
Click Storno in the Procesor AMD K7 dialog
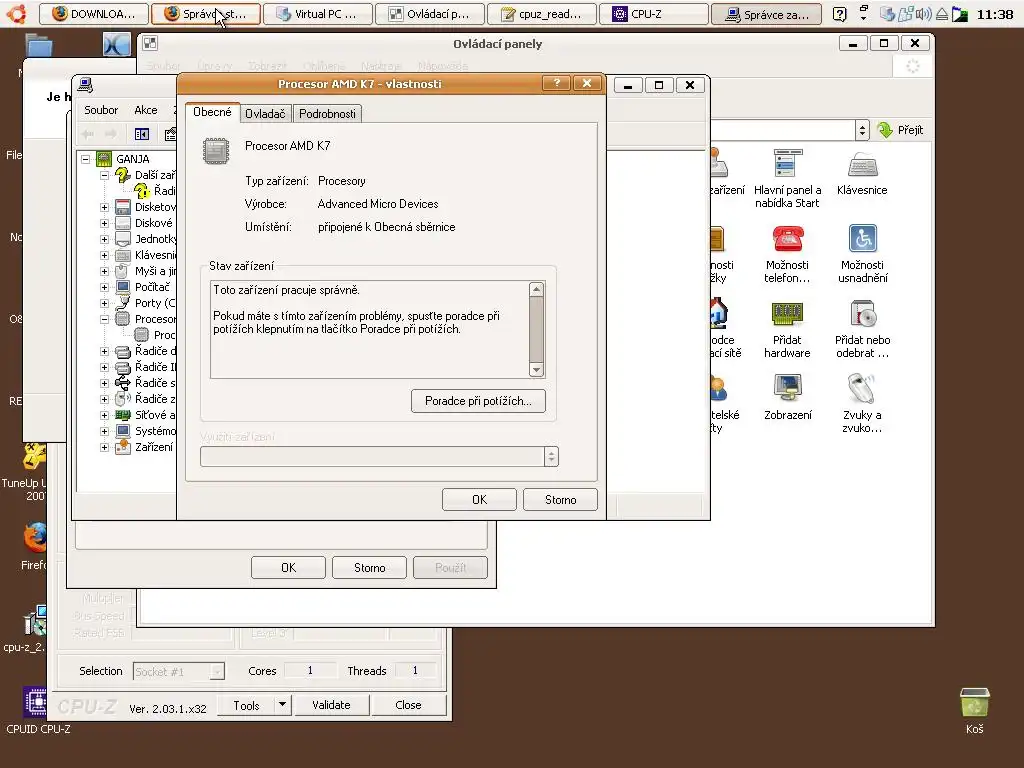560,500
